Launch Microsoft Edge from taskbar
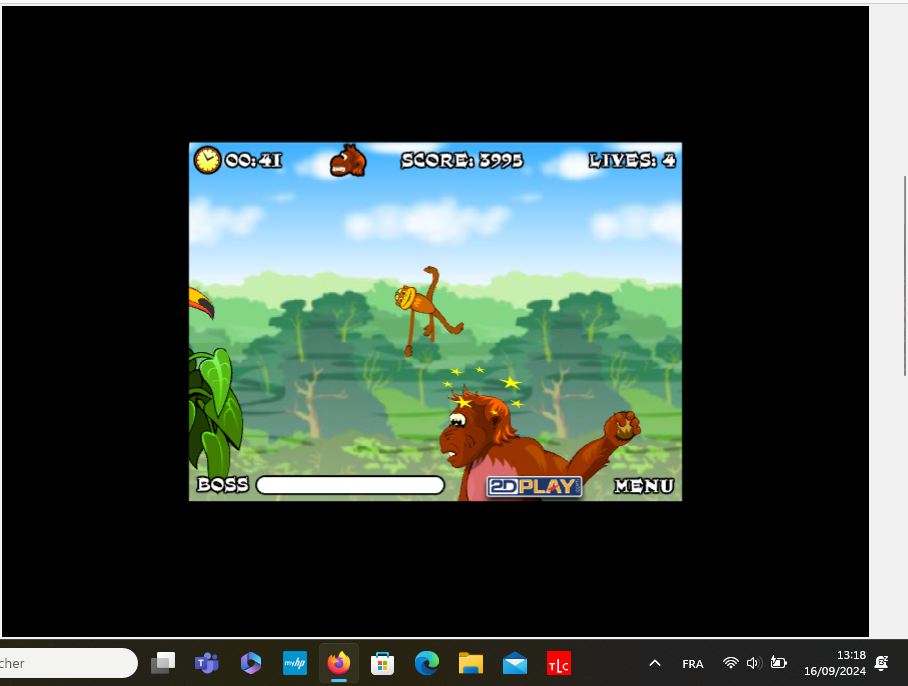This screenshot has height=686, width=908. tap(427, 663)
